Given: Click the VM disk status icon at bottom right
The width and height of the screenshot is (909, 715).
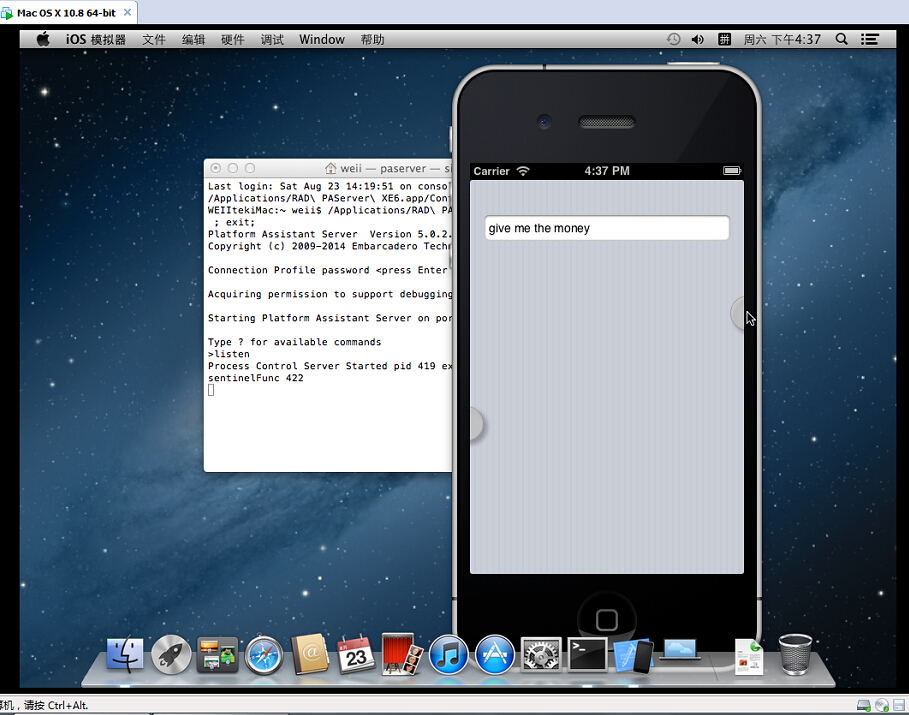Looking at the screenshot, I should [x=864, y=705].
